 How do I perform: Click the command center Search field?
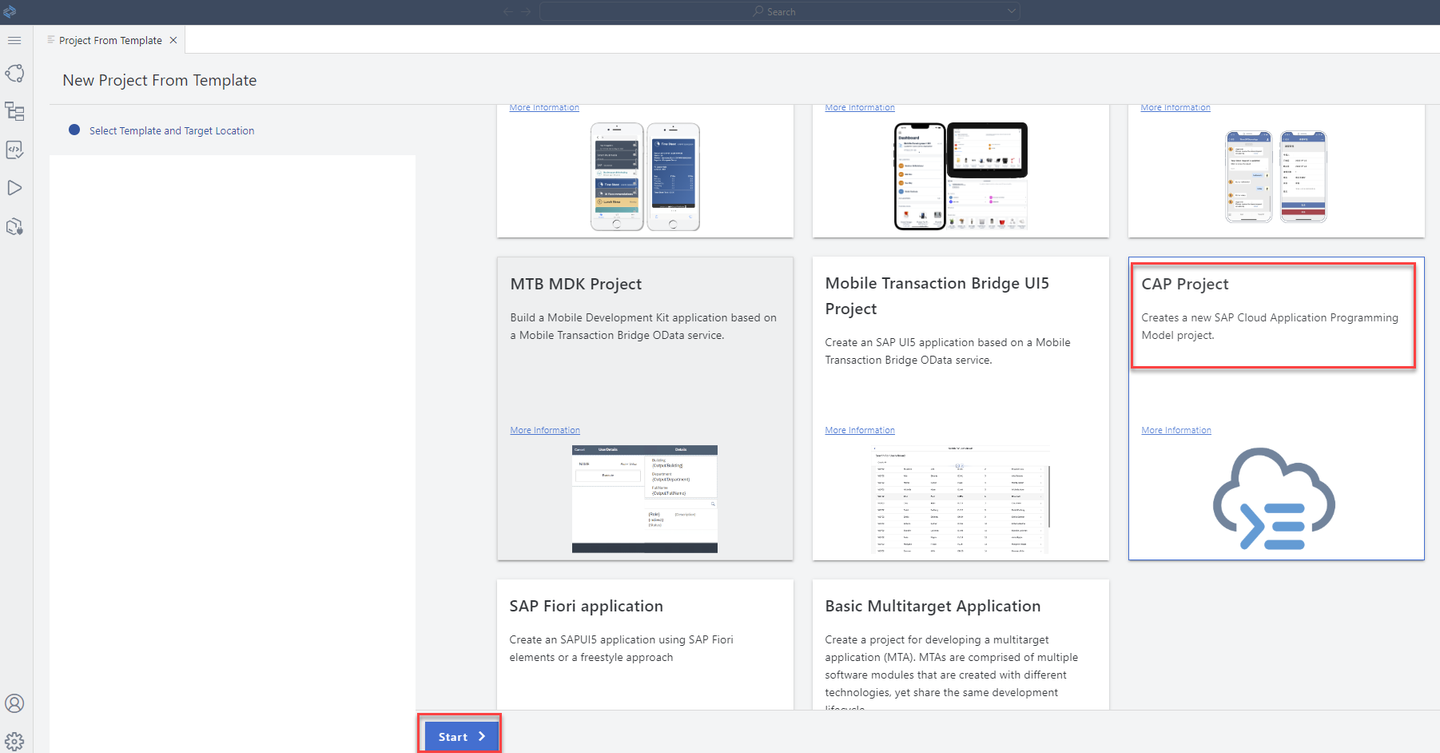coord(780,12)
